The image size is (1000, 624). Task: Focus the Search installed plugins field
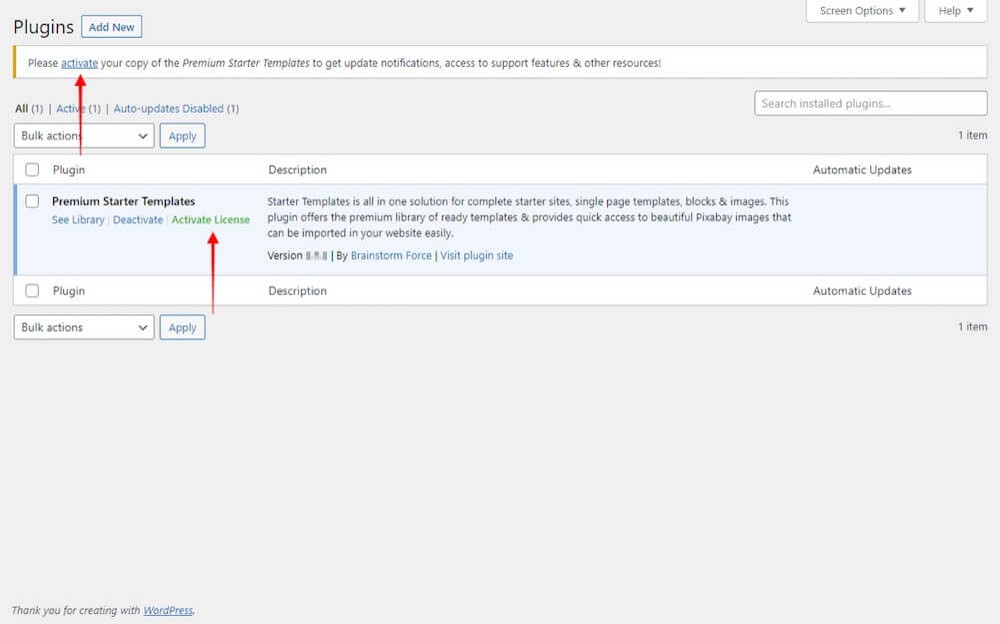871,103
